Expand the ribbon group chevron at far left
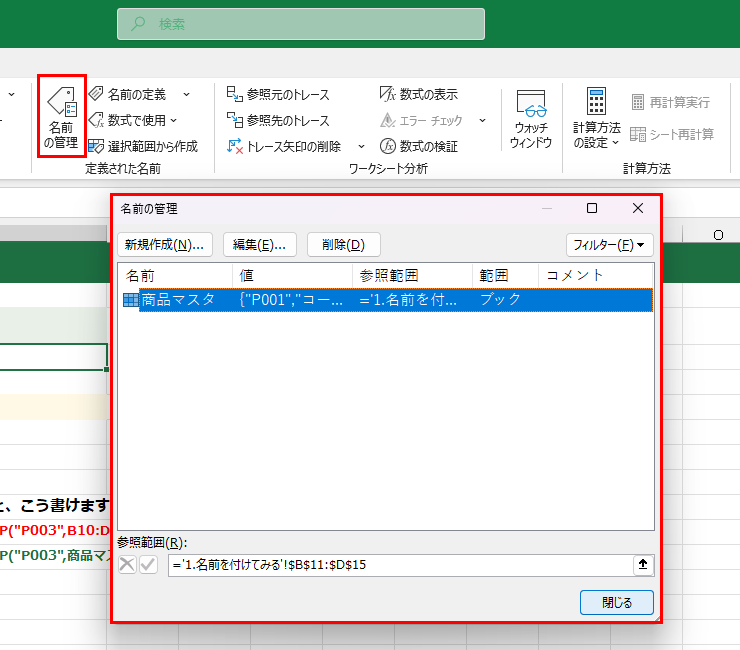Screen dimensions: 740x650 point(11,94)
